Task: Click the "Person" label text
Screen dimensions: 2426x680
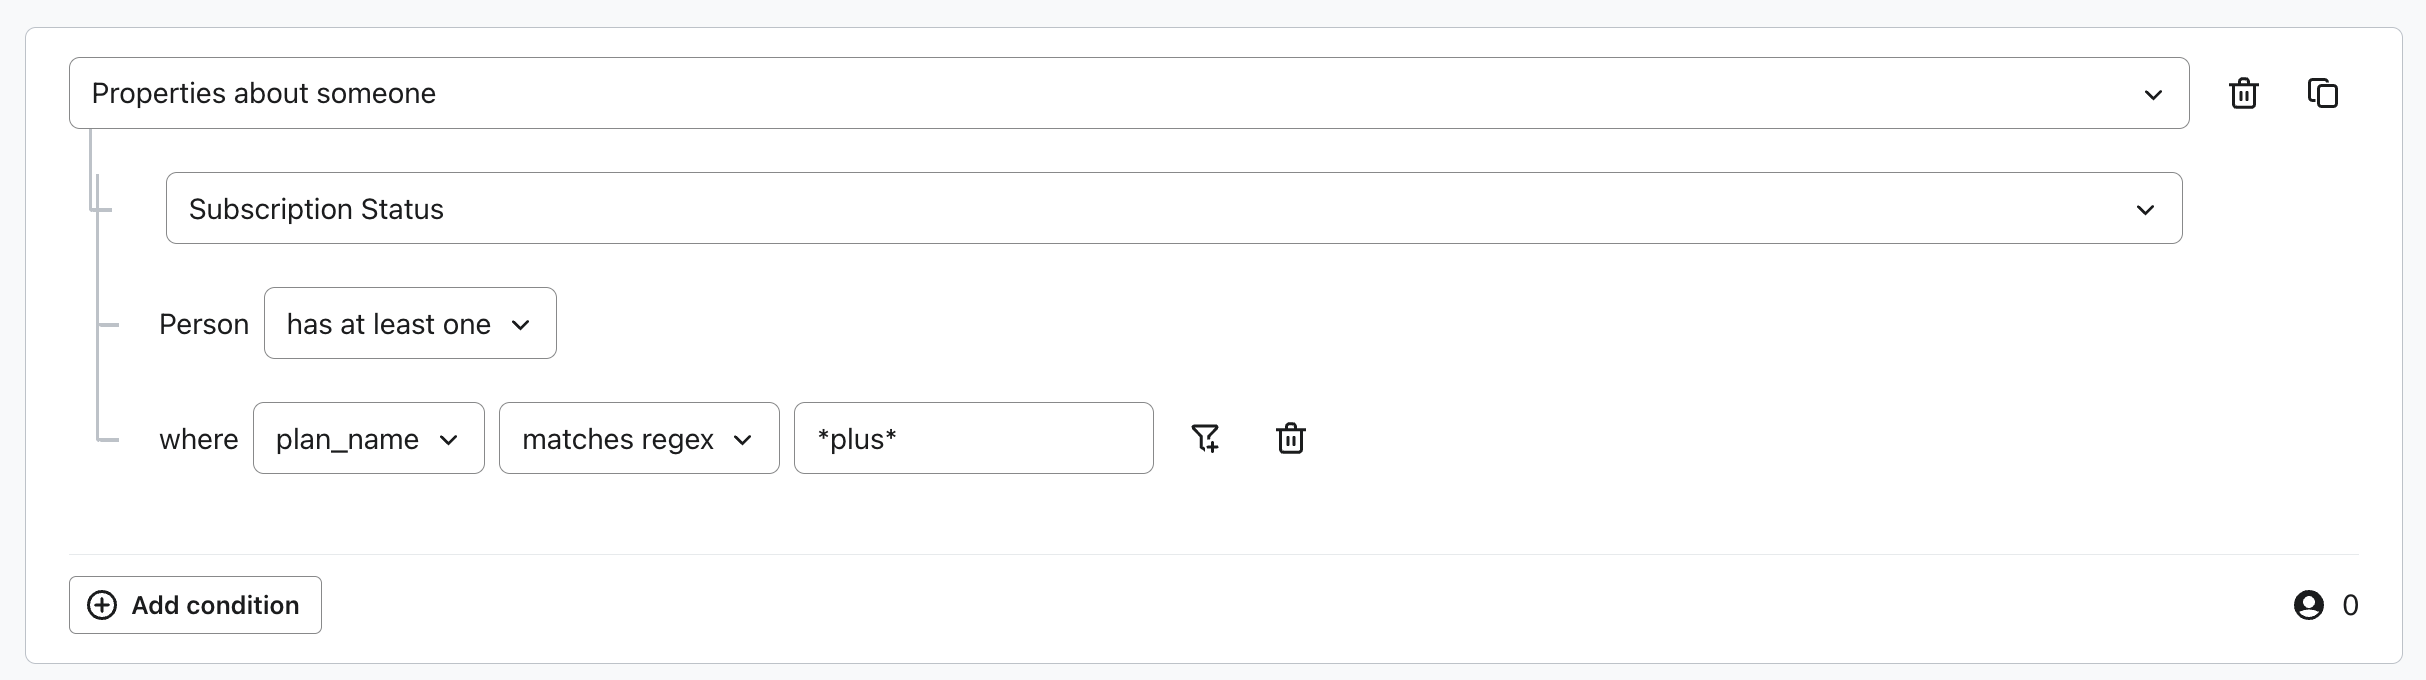Action: tap(204, 324)
